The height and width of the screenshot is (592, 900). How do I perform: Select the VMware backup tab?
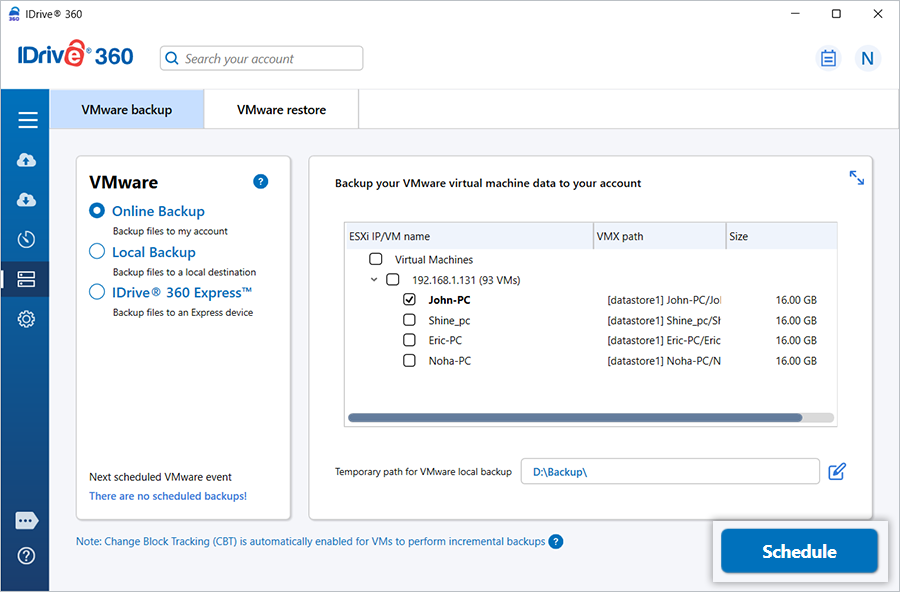tap(127, 110)
